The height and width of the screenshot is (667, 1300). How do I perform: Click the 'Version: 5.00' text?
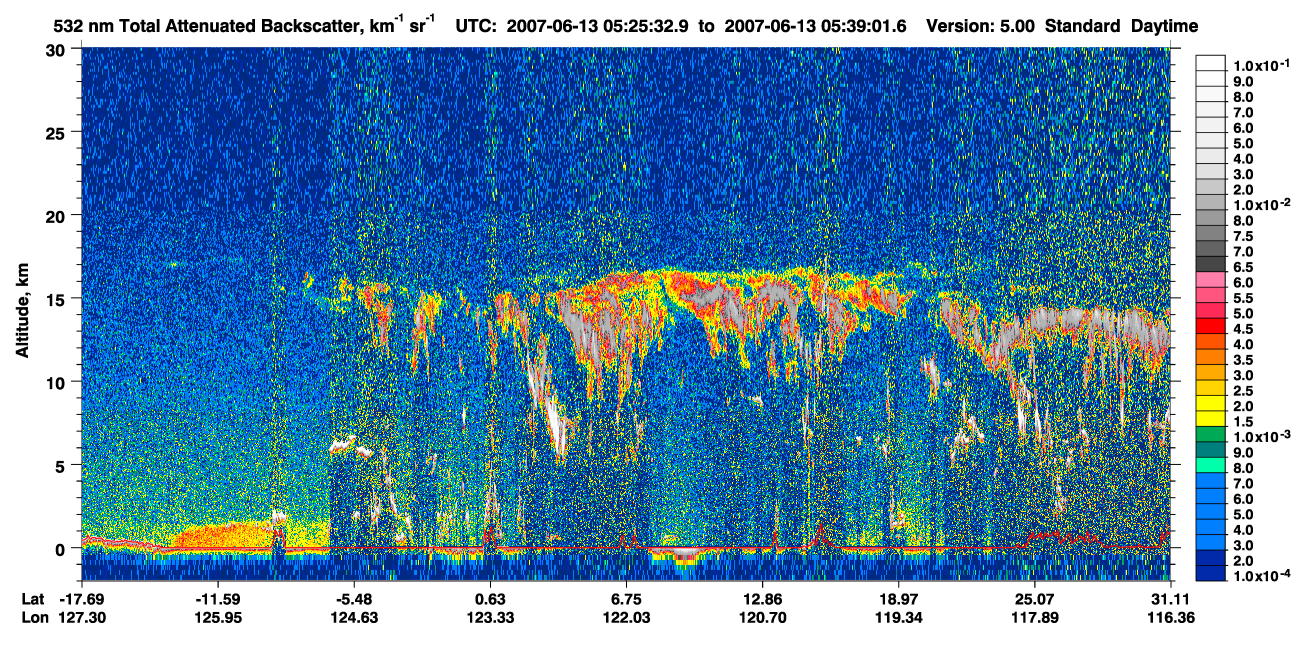click(981, 27)
